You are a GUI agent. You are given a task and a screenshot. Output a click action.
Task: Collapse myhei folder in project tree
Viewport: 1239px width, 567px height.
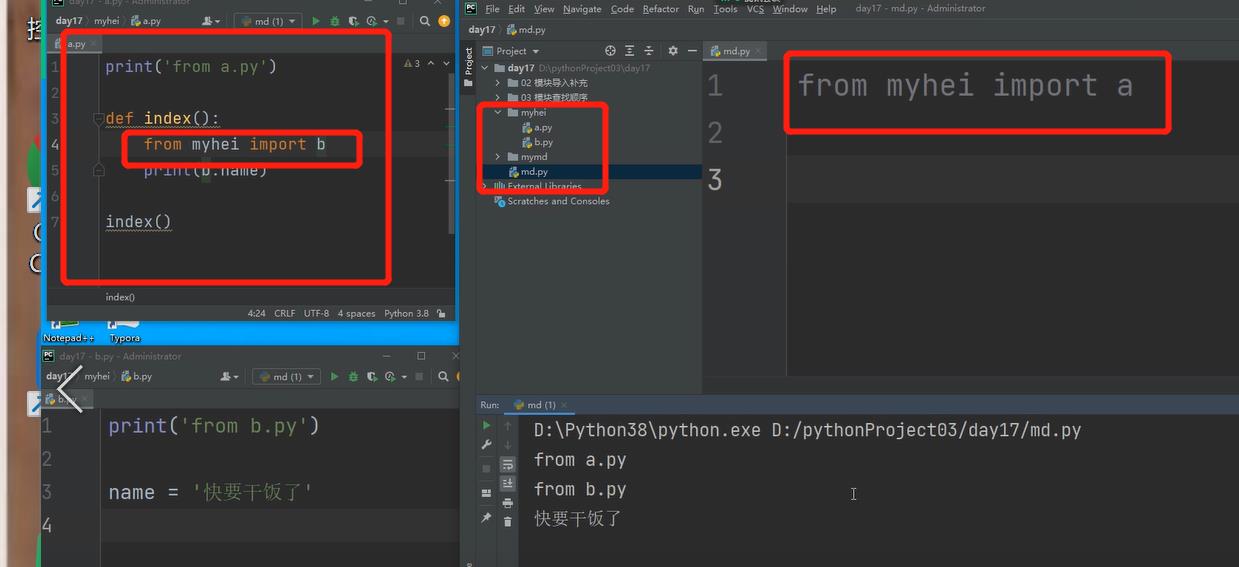[x=499, y=113]
